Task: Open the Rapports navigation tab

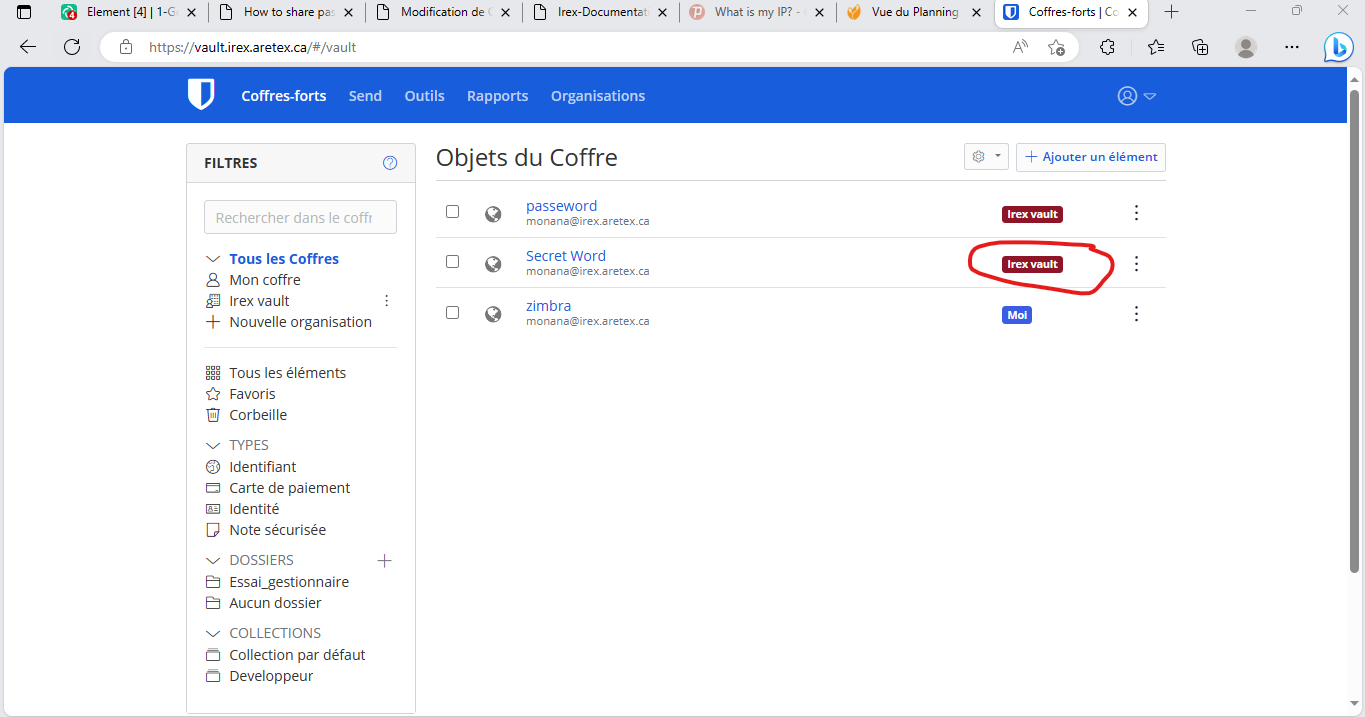Action: [497, 96]
